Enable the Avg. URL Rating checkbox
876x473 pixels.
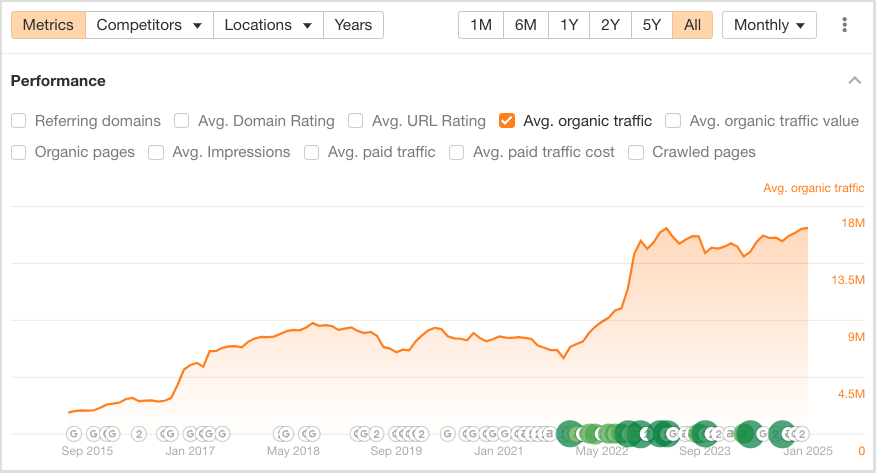click(x=355, y=121)
